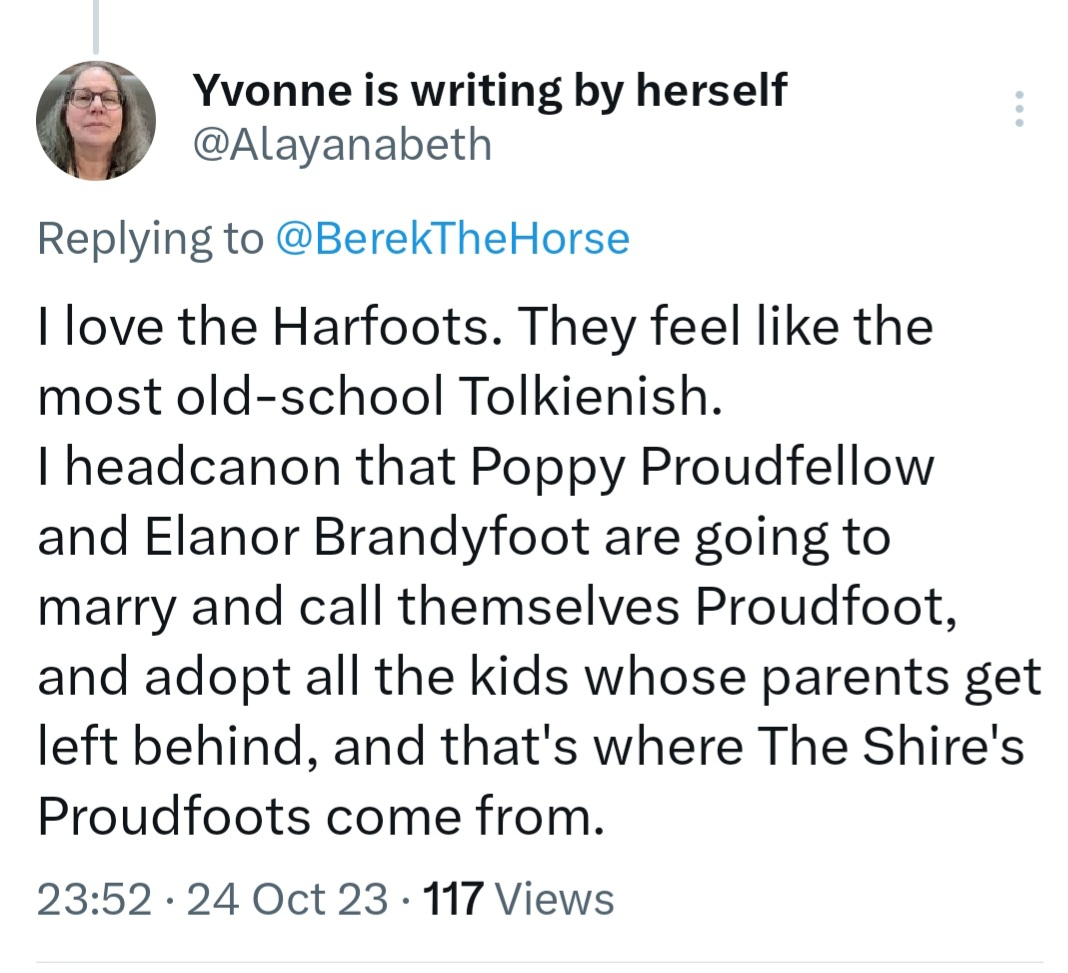This screenshot has height=973, width=1068.
Task: Tap the @Alayanabeth handle
Action: click(x=341, y=144)
